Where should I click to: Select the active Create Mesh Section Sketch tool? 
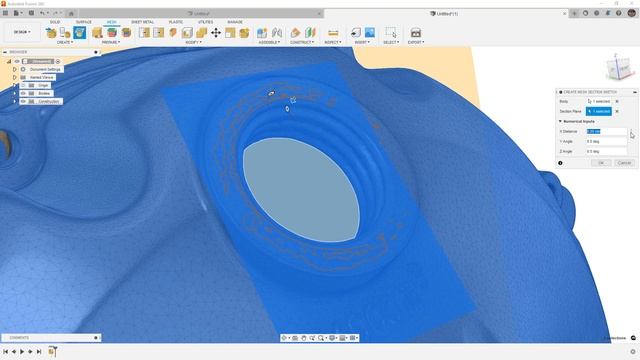coord(80,33)
